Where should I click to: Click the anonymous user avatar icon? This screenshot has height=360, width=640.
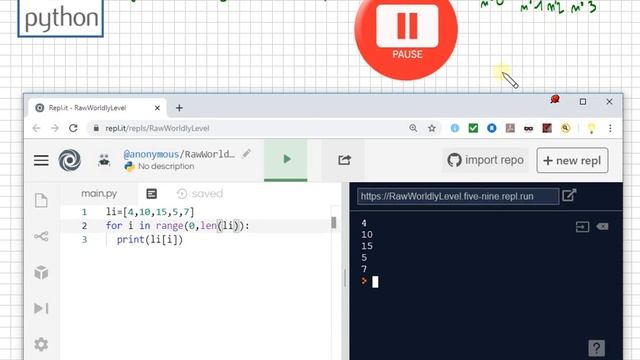tap(104, 160)
